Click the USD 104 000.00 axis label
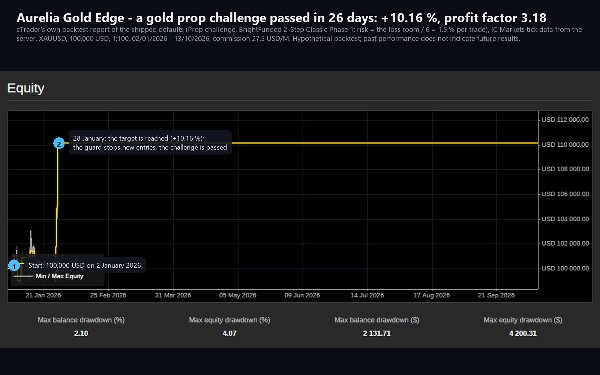Viewport: 600px width, 375px height. click(x=565, y=219)
